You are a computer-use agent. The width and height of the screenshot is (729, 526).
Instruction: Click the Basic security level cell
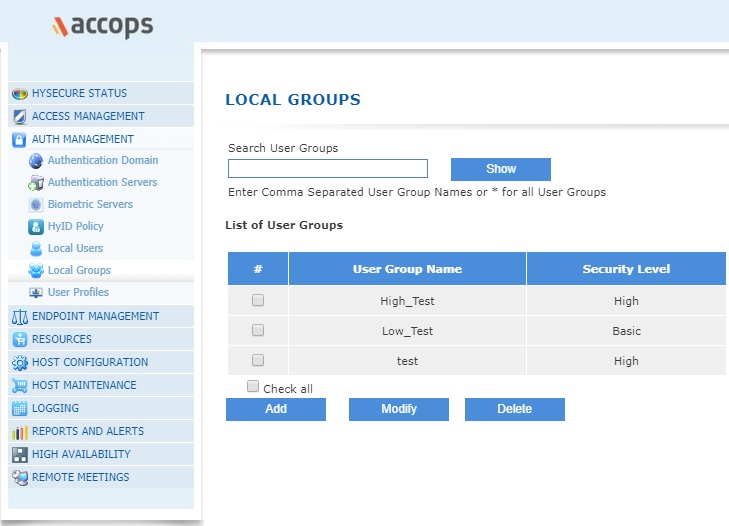point(626,331)
